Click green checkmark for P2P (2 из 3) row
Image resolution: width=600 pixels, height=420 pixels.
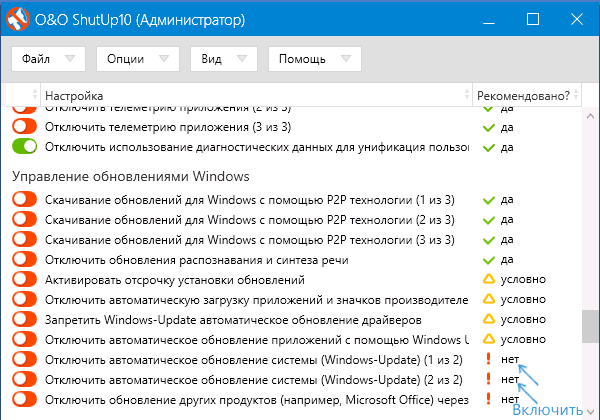click(489, 220)
